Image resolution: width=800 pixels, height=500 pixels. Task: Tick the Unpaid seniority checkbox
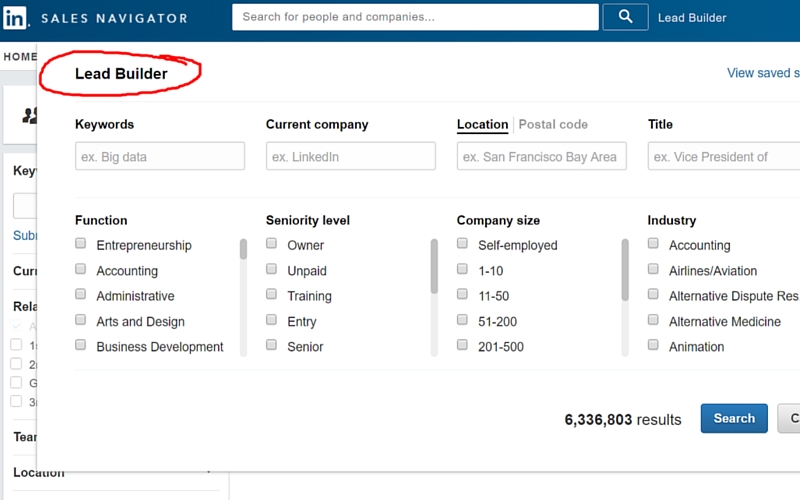click(271, 269)
